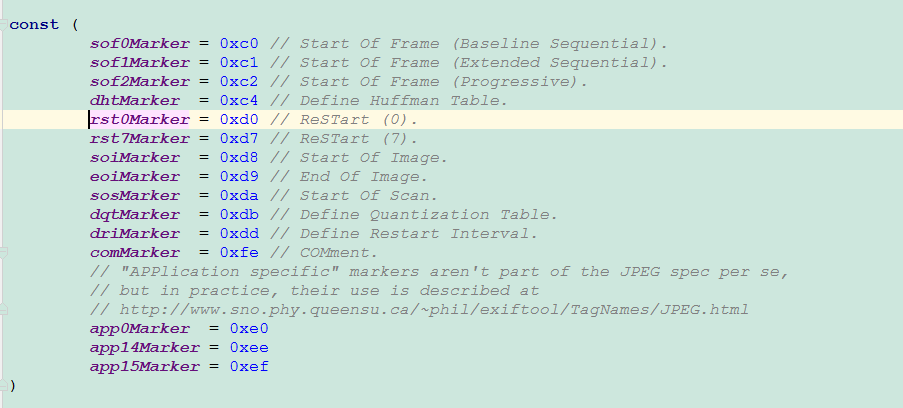Select the sof2Marker identifier
Viewport: 903px width, 408px height.
139,81
